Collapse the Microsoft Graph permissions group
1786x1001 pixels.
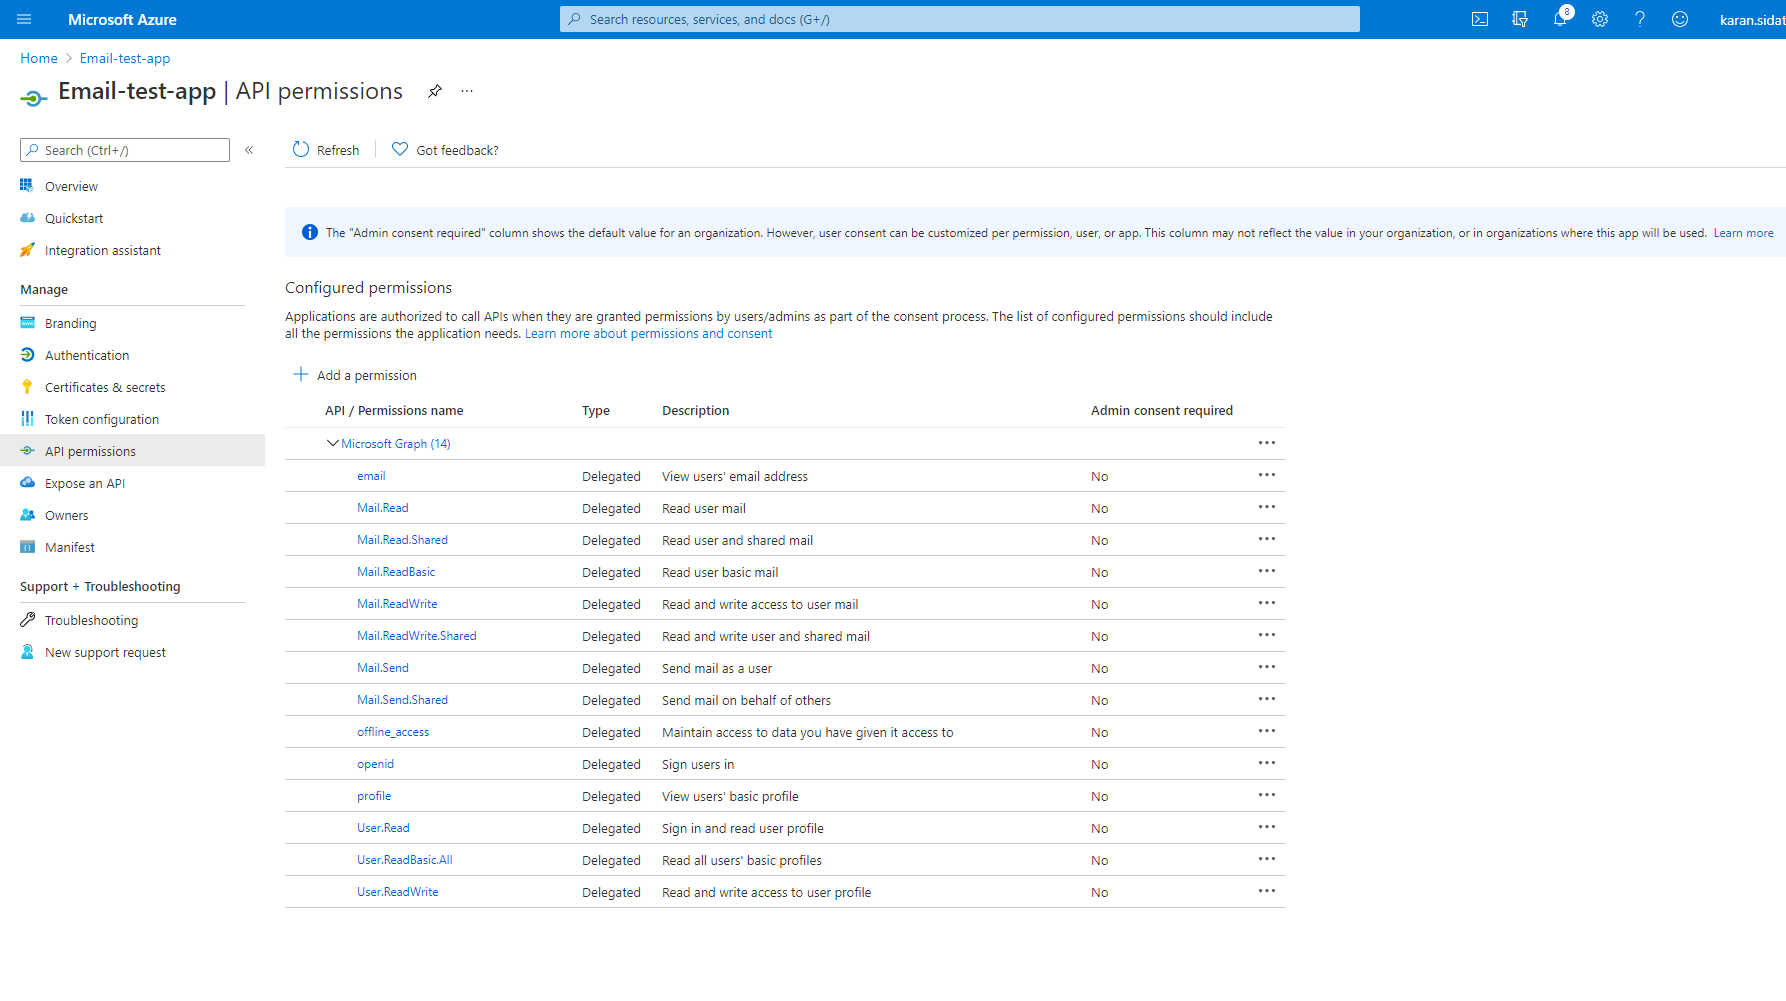[333, 443]
